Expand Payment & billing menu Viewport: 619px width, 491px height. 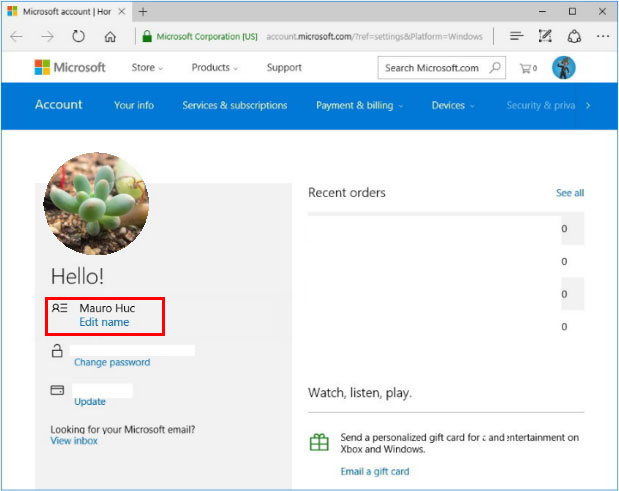tap(359, 105)
